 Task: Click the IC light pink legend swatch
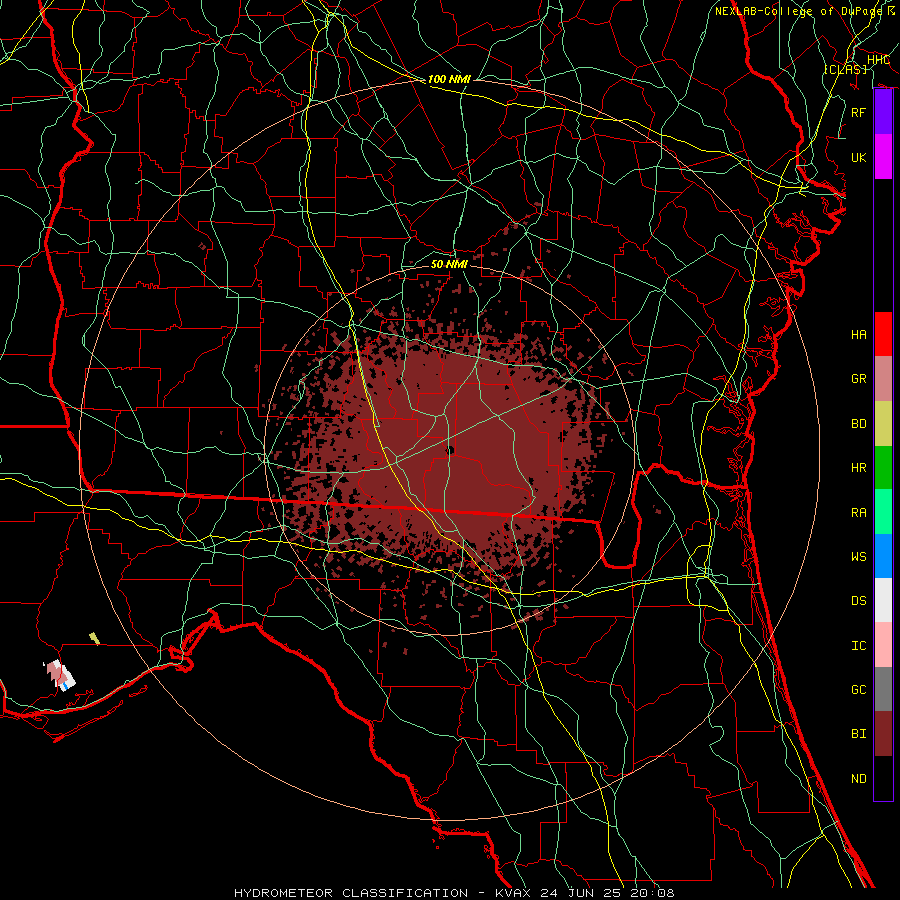883,645
